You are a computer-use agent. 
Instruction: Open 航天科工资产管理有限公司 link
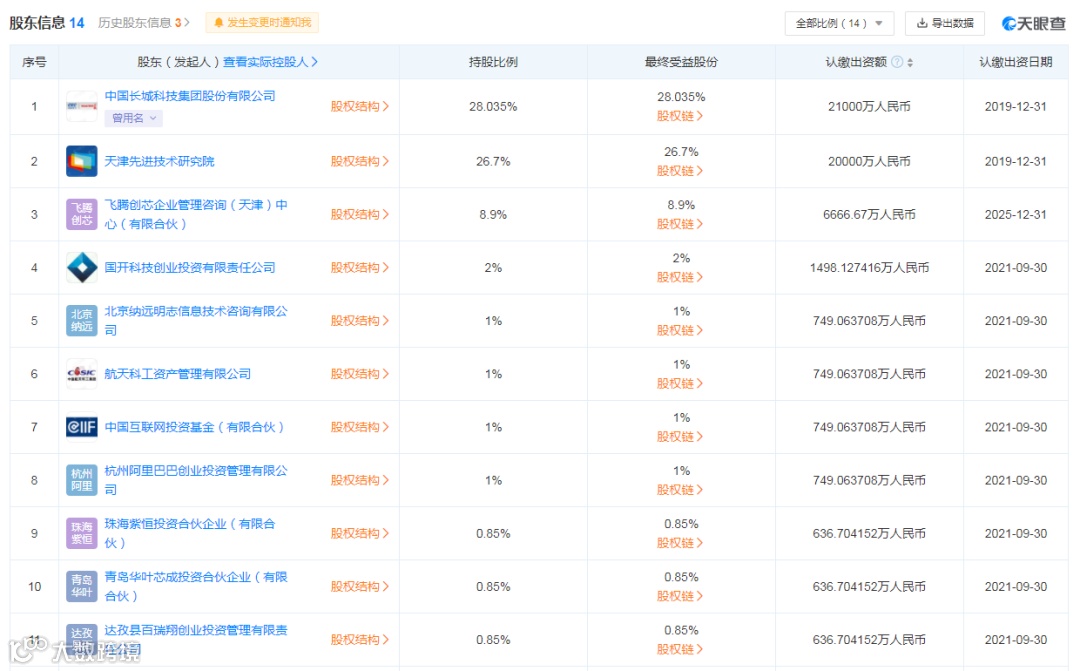(x=177, y=373)
